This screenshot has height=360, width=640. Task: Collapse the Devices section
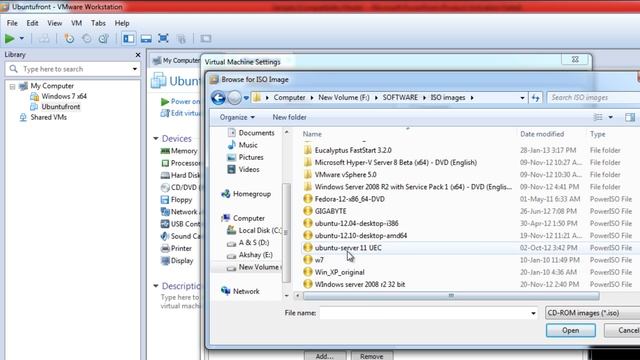pos(156,138)
